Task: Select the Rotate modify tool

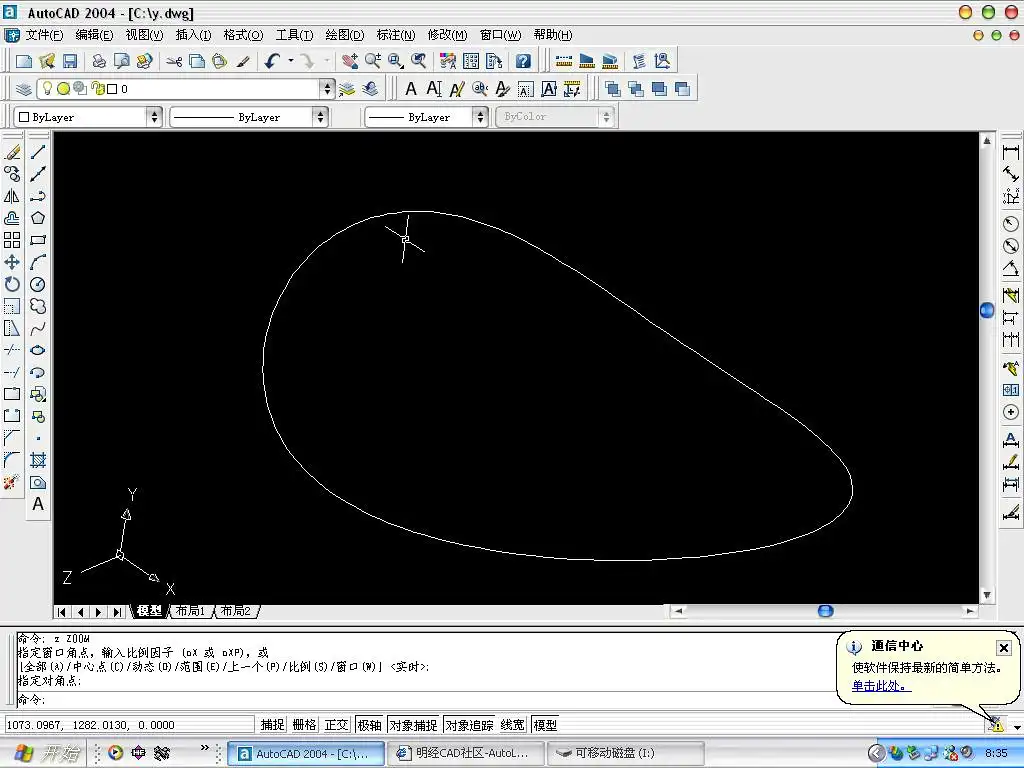Action: (12, 284)
